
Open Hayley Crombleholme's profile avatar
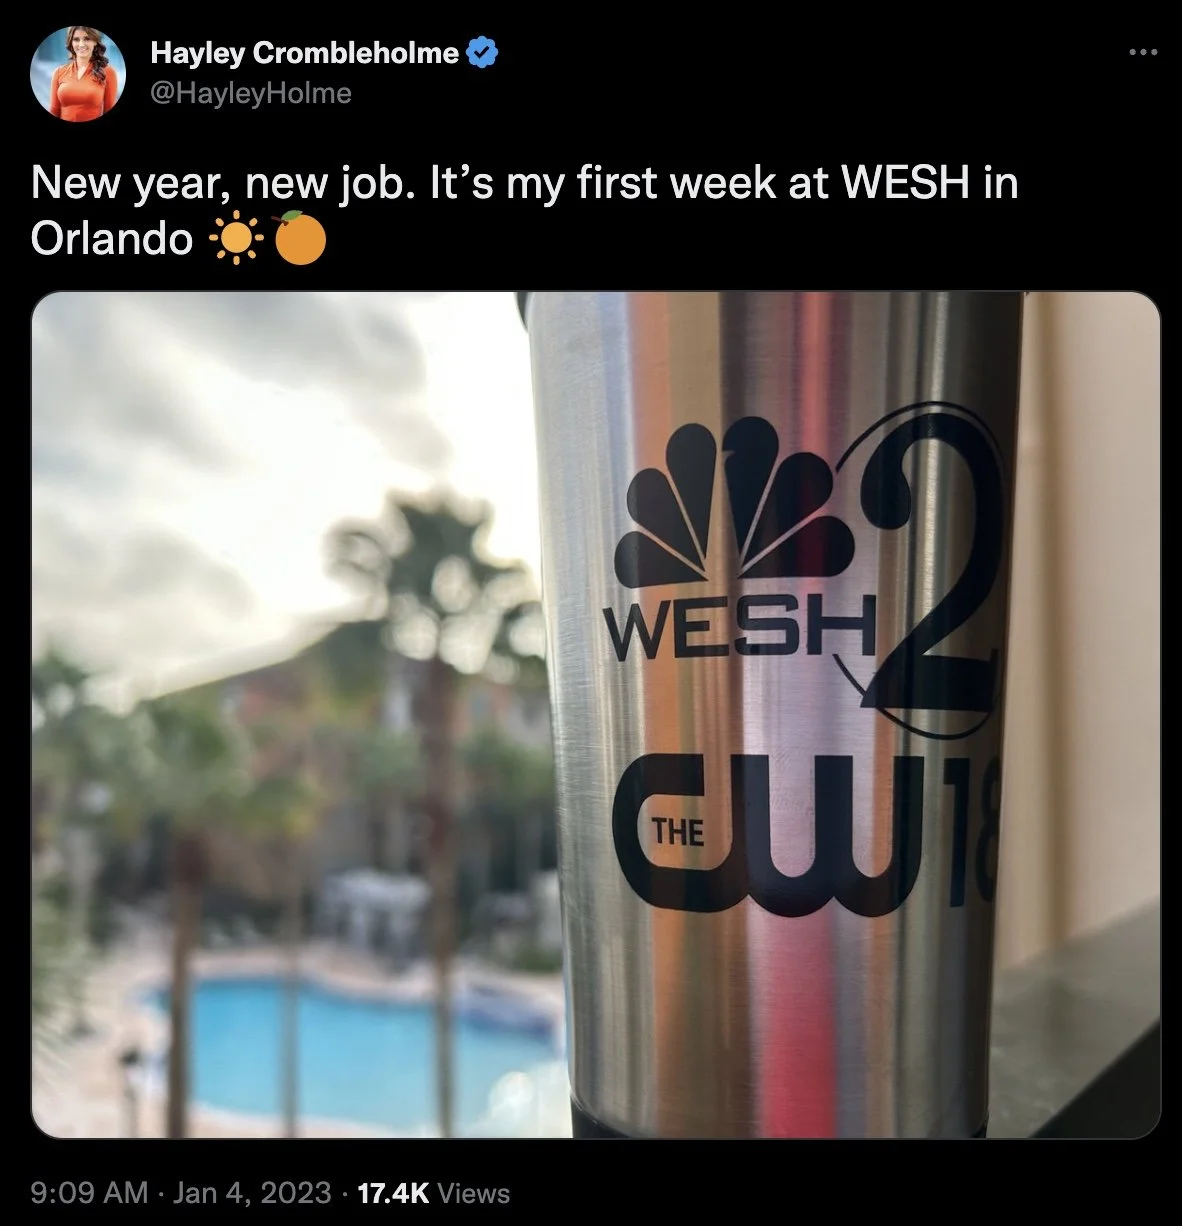point(78,73)
